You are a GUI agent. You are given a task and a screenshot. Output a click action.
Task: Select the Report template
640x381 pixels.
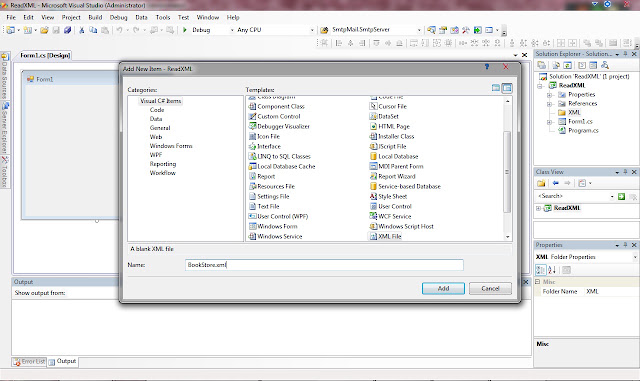click(262, 176)
